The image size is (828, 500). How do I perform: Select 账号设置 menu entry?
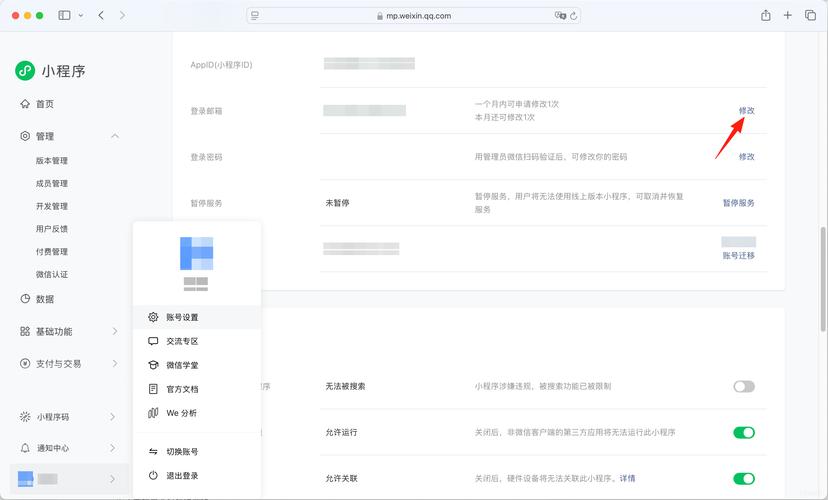(x=197, y=317)
